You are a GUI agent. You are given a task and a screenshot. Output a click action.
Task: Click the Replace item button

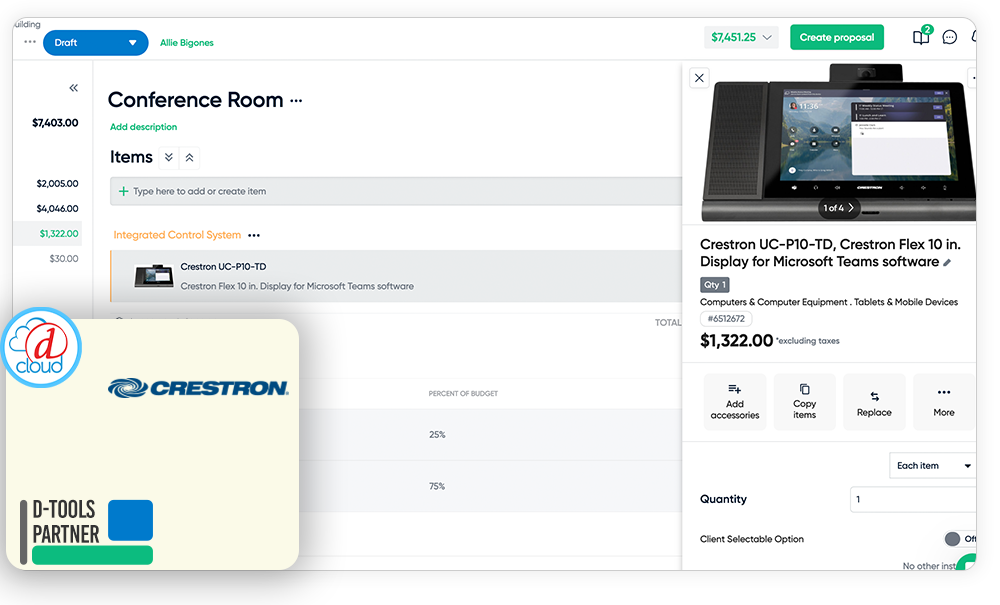874,402
